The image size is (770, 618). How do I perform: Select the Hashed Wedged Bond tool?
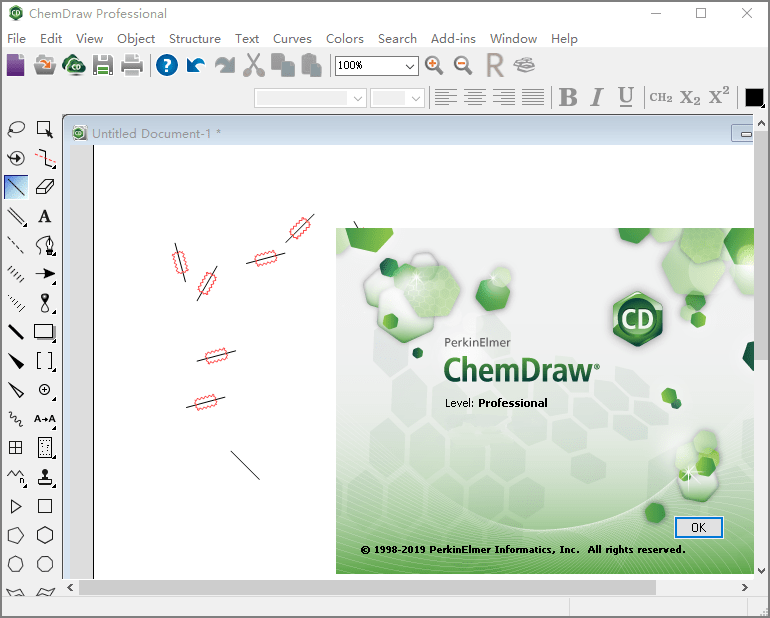tap(16, 303)
